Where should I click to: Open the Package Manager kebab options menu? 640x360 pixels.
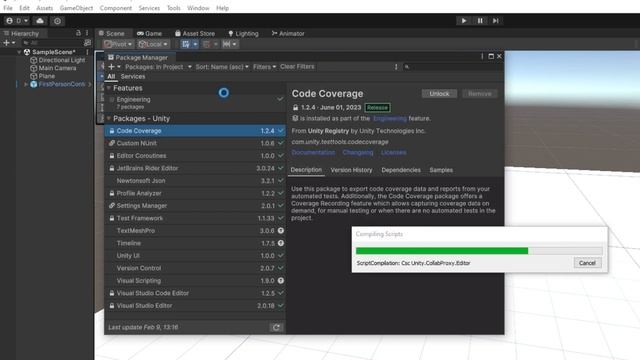482,56
